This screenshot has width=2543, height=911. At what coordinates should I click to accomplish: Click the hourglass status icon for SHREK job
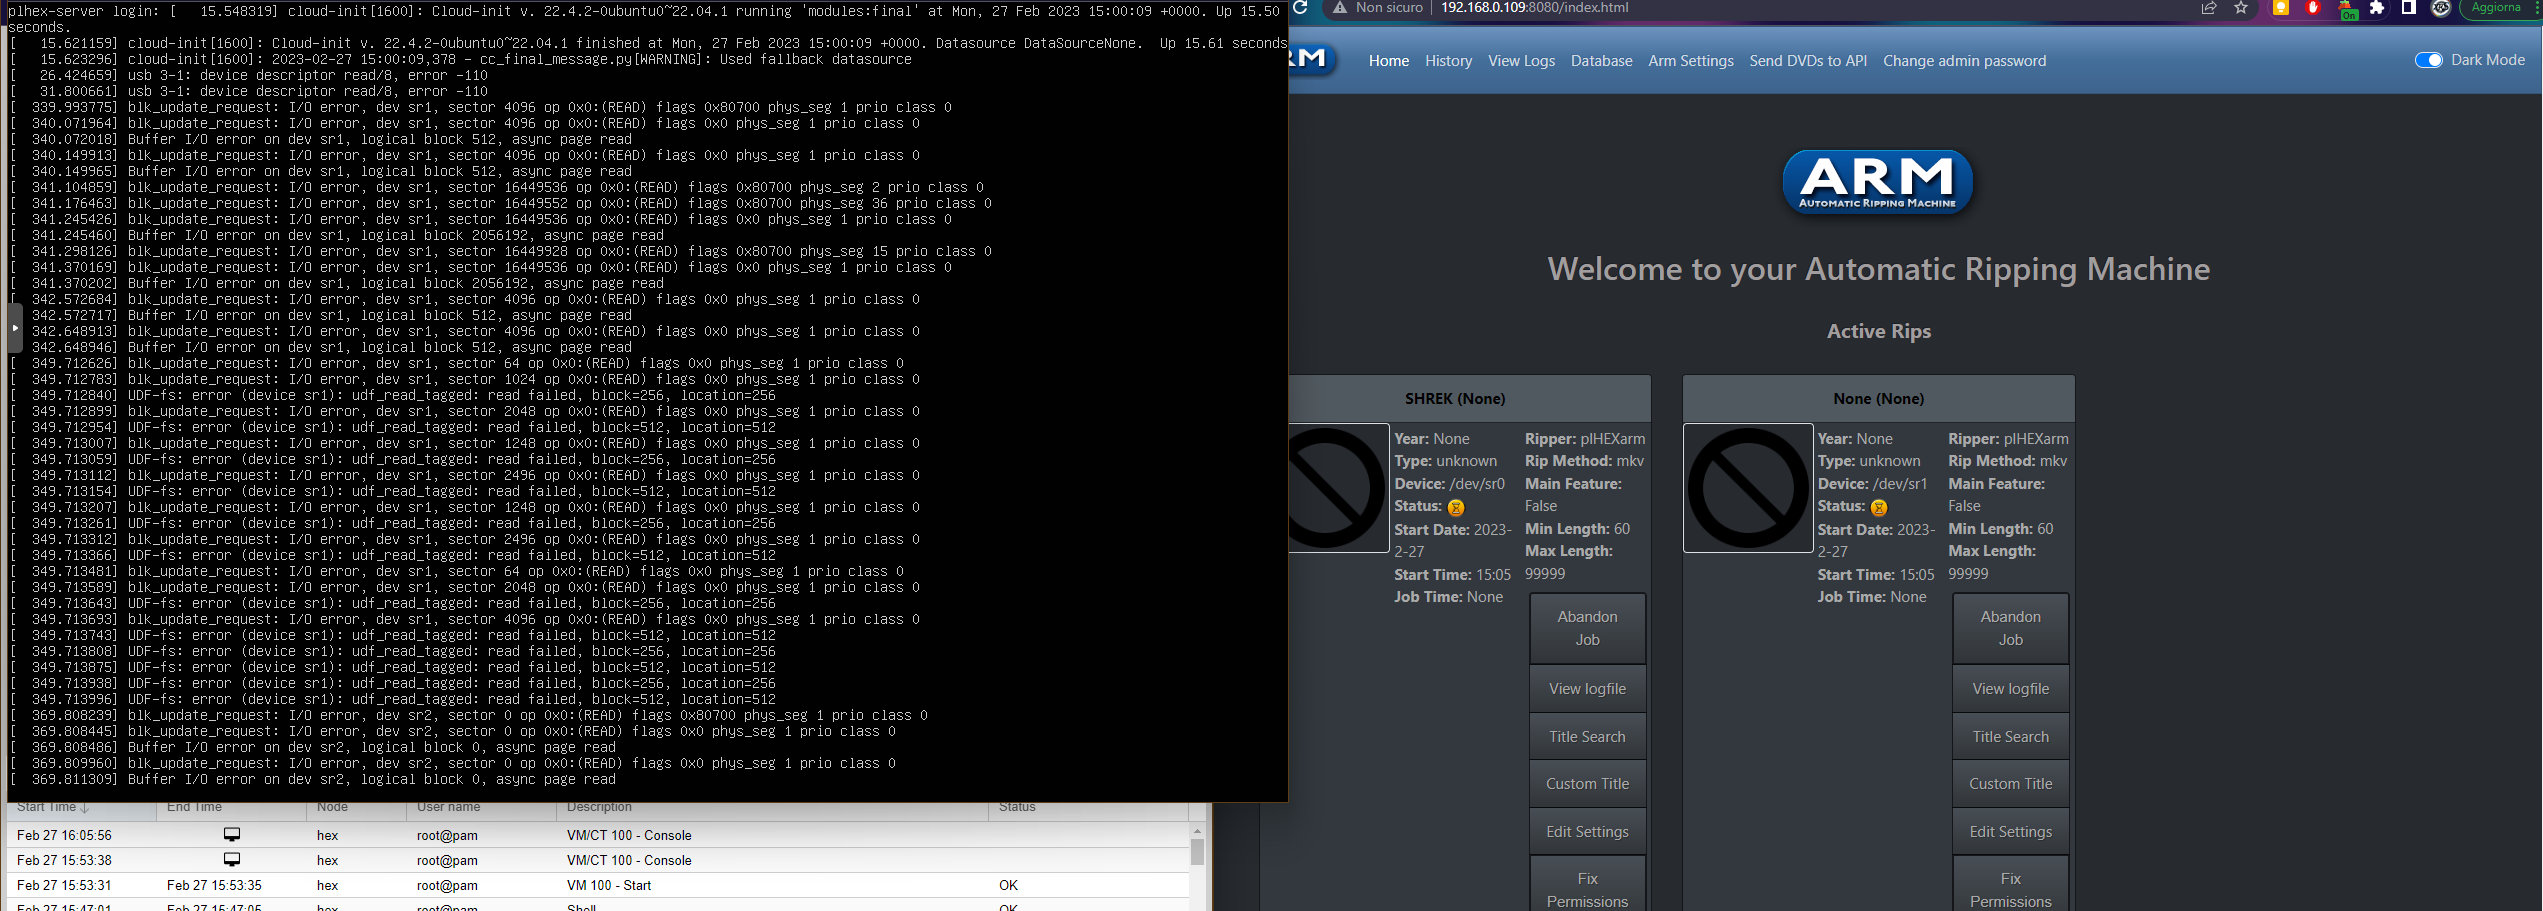coord(1456,508)
